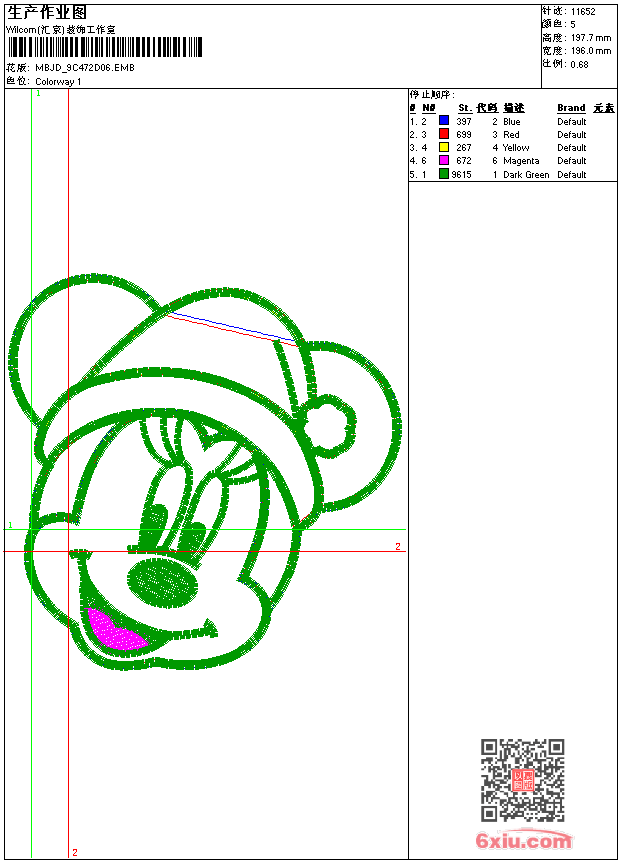Click the hat pom-pom in the design
Viewport: 620px width, 860px height.
coord(326,426)
